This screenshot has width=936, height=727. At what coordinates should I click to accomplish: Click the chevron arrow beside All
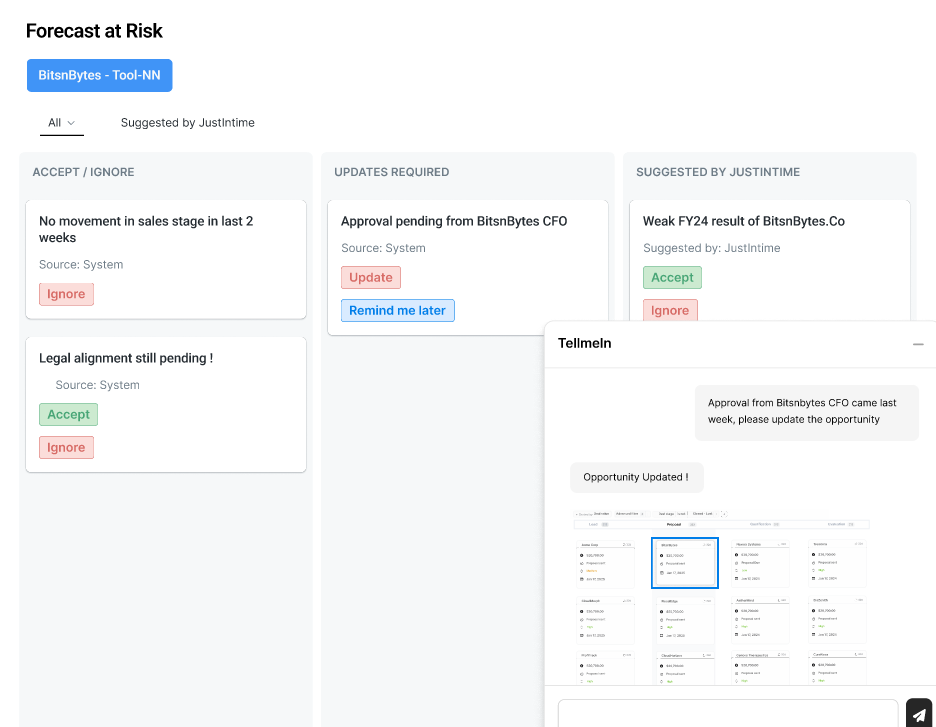[x=71, y=123]
